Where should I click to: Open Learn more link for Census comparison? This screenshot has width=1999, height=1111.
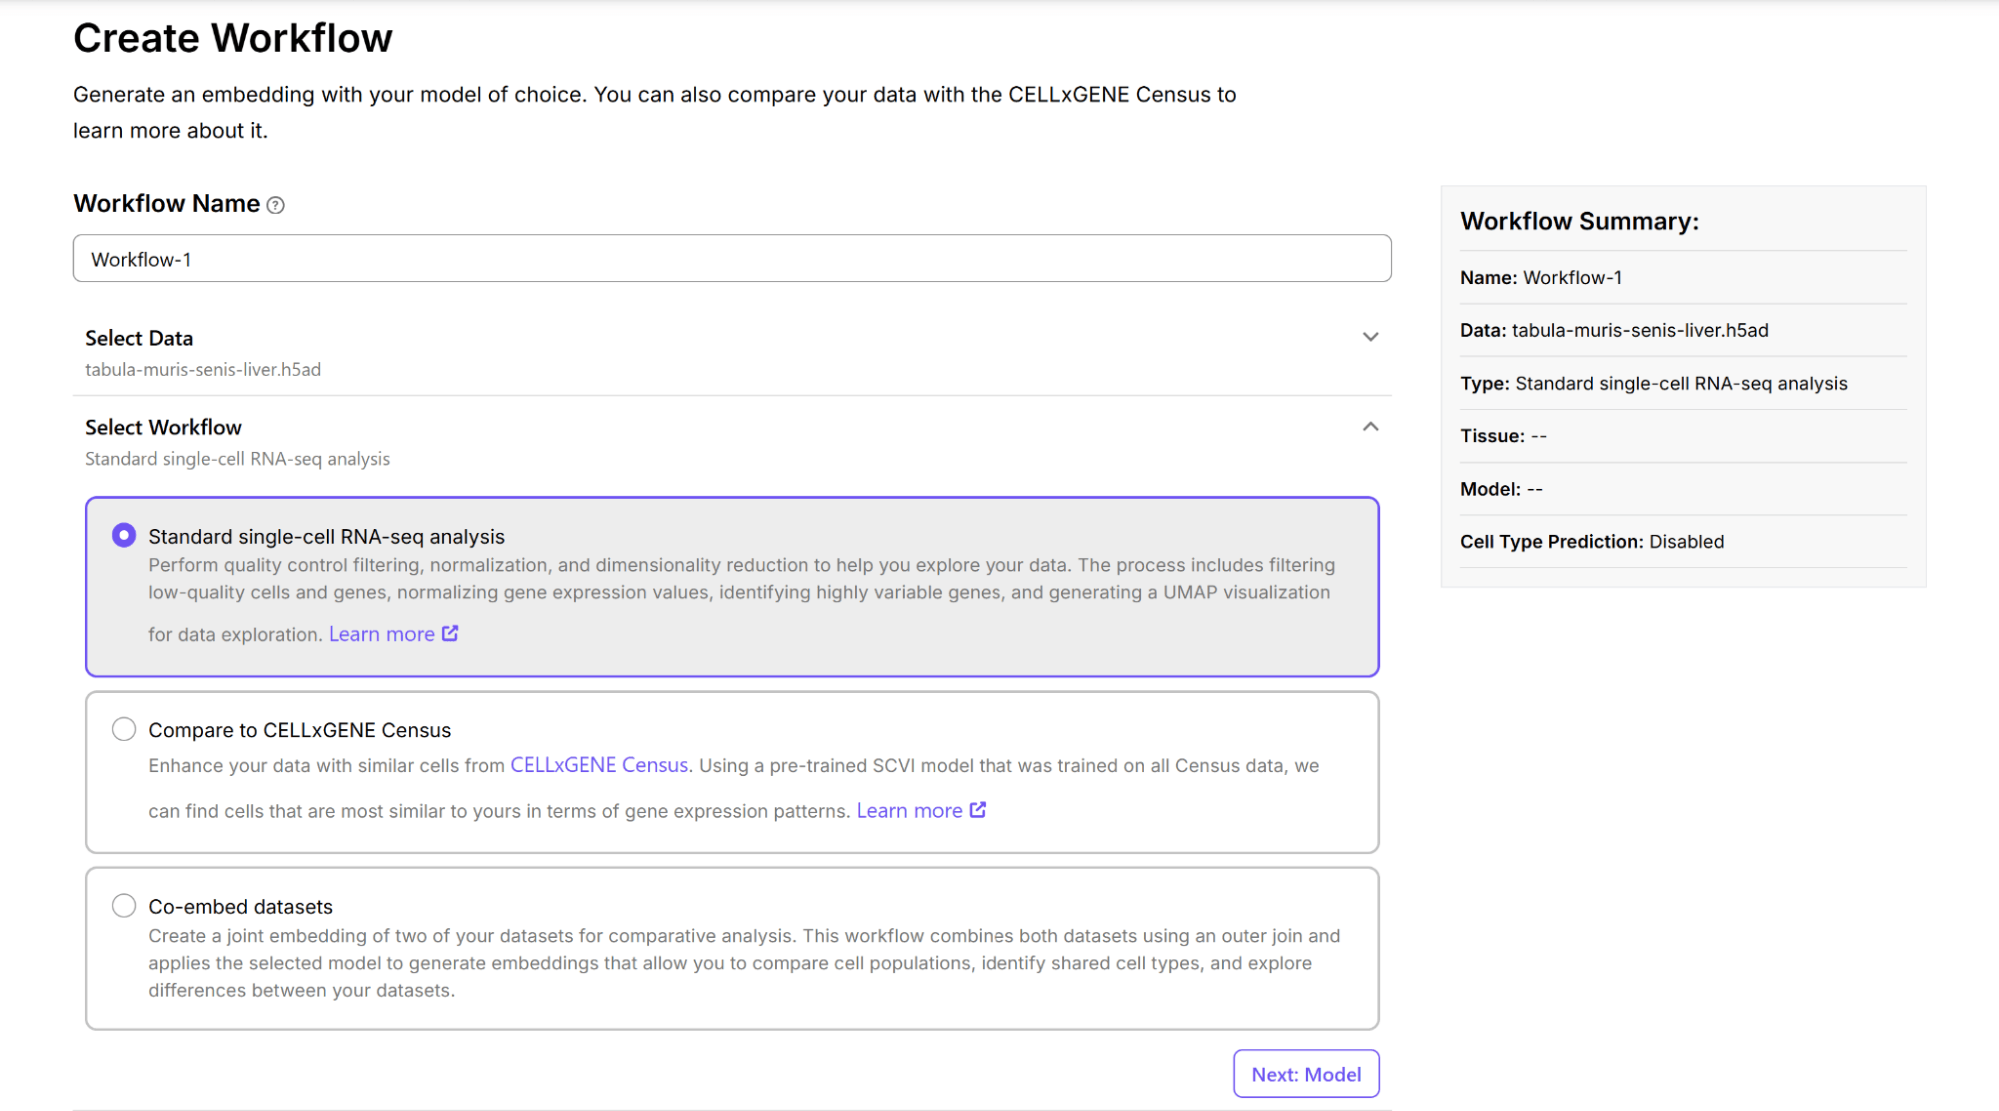tap(908, 811)
